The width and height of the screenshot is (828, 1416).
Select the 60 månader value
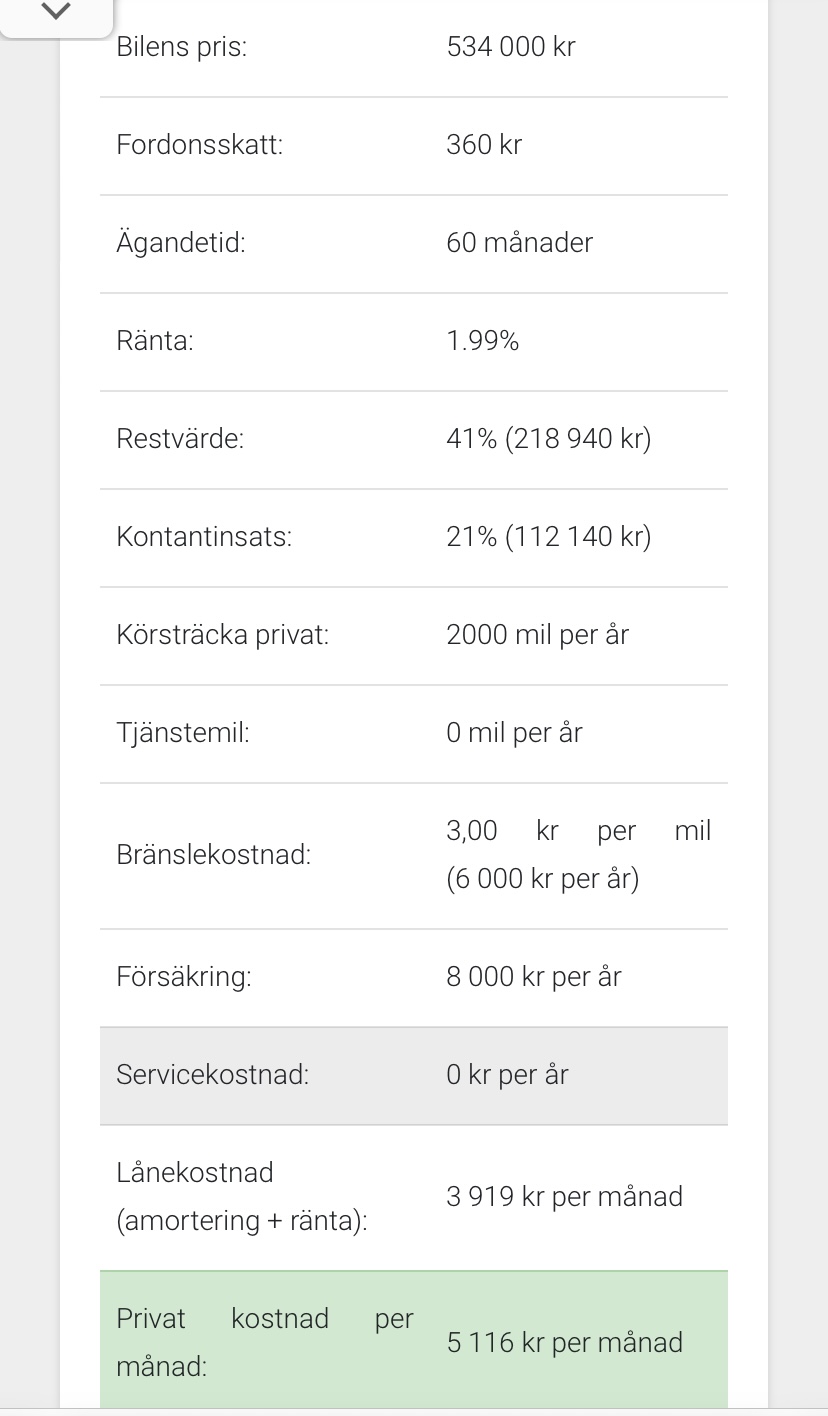519,243
